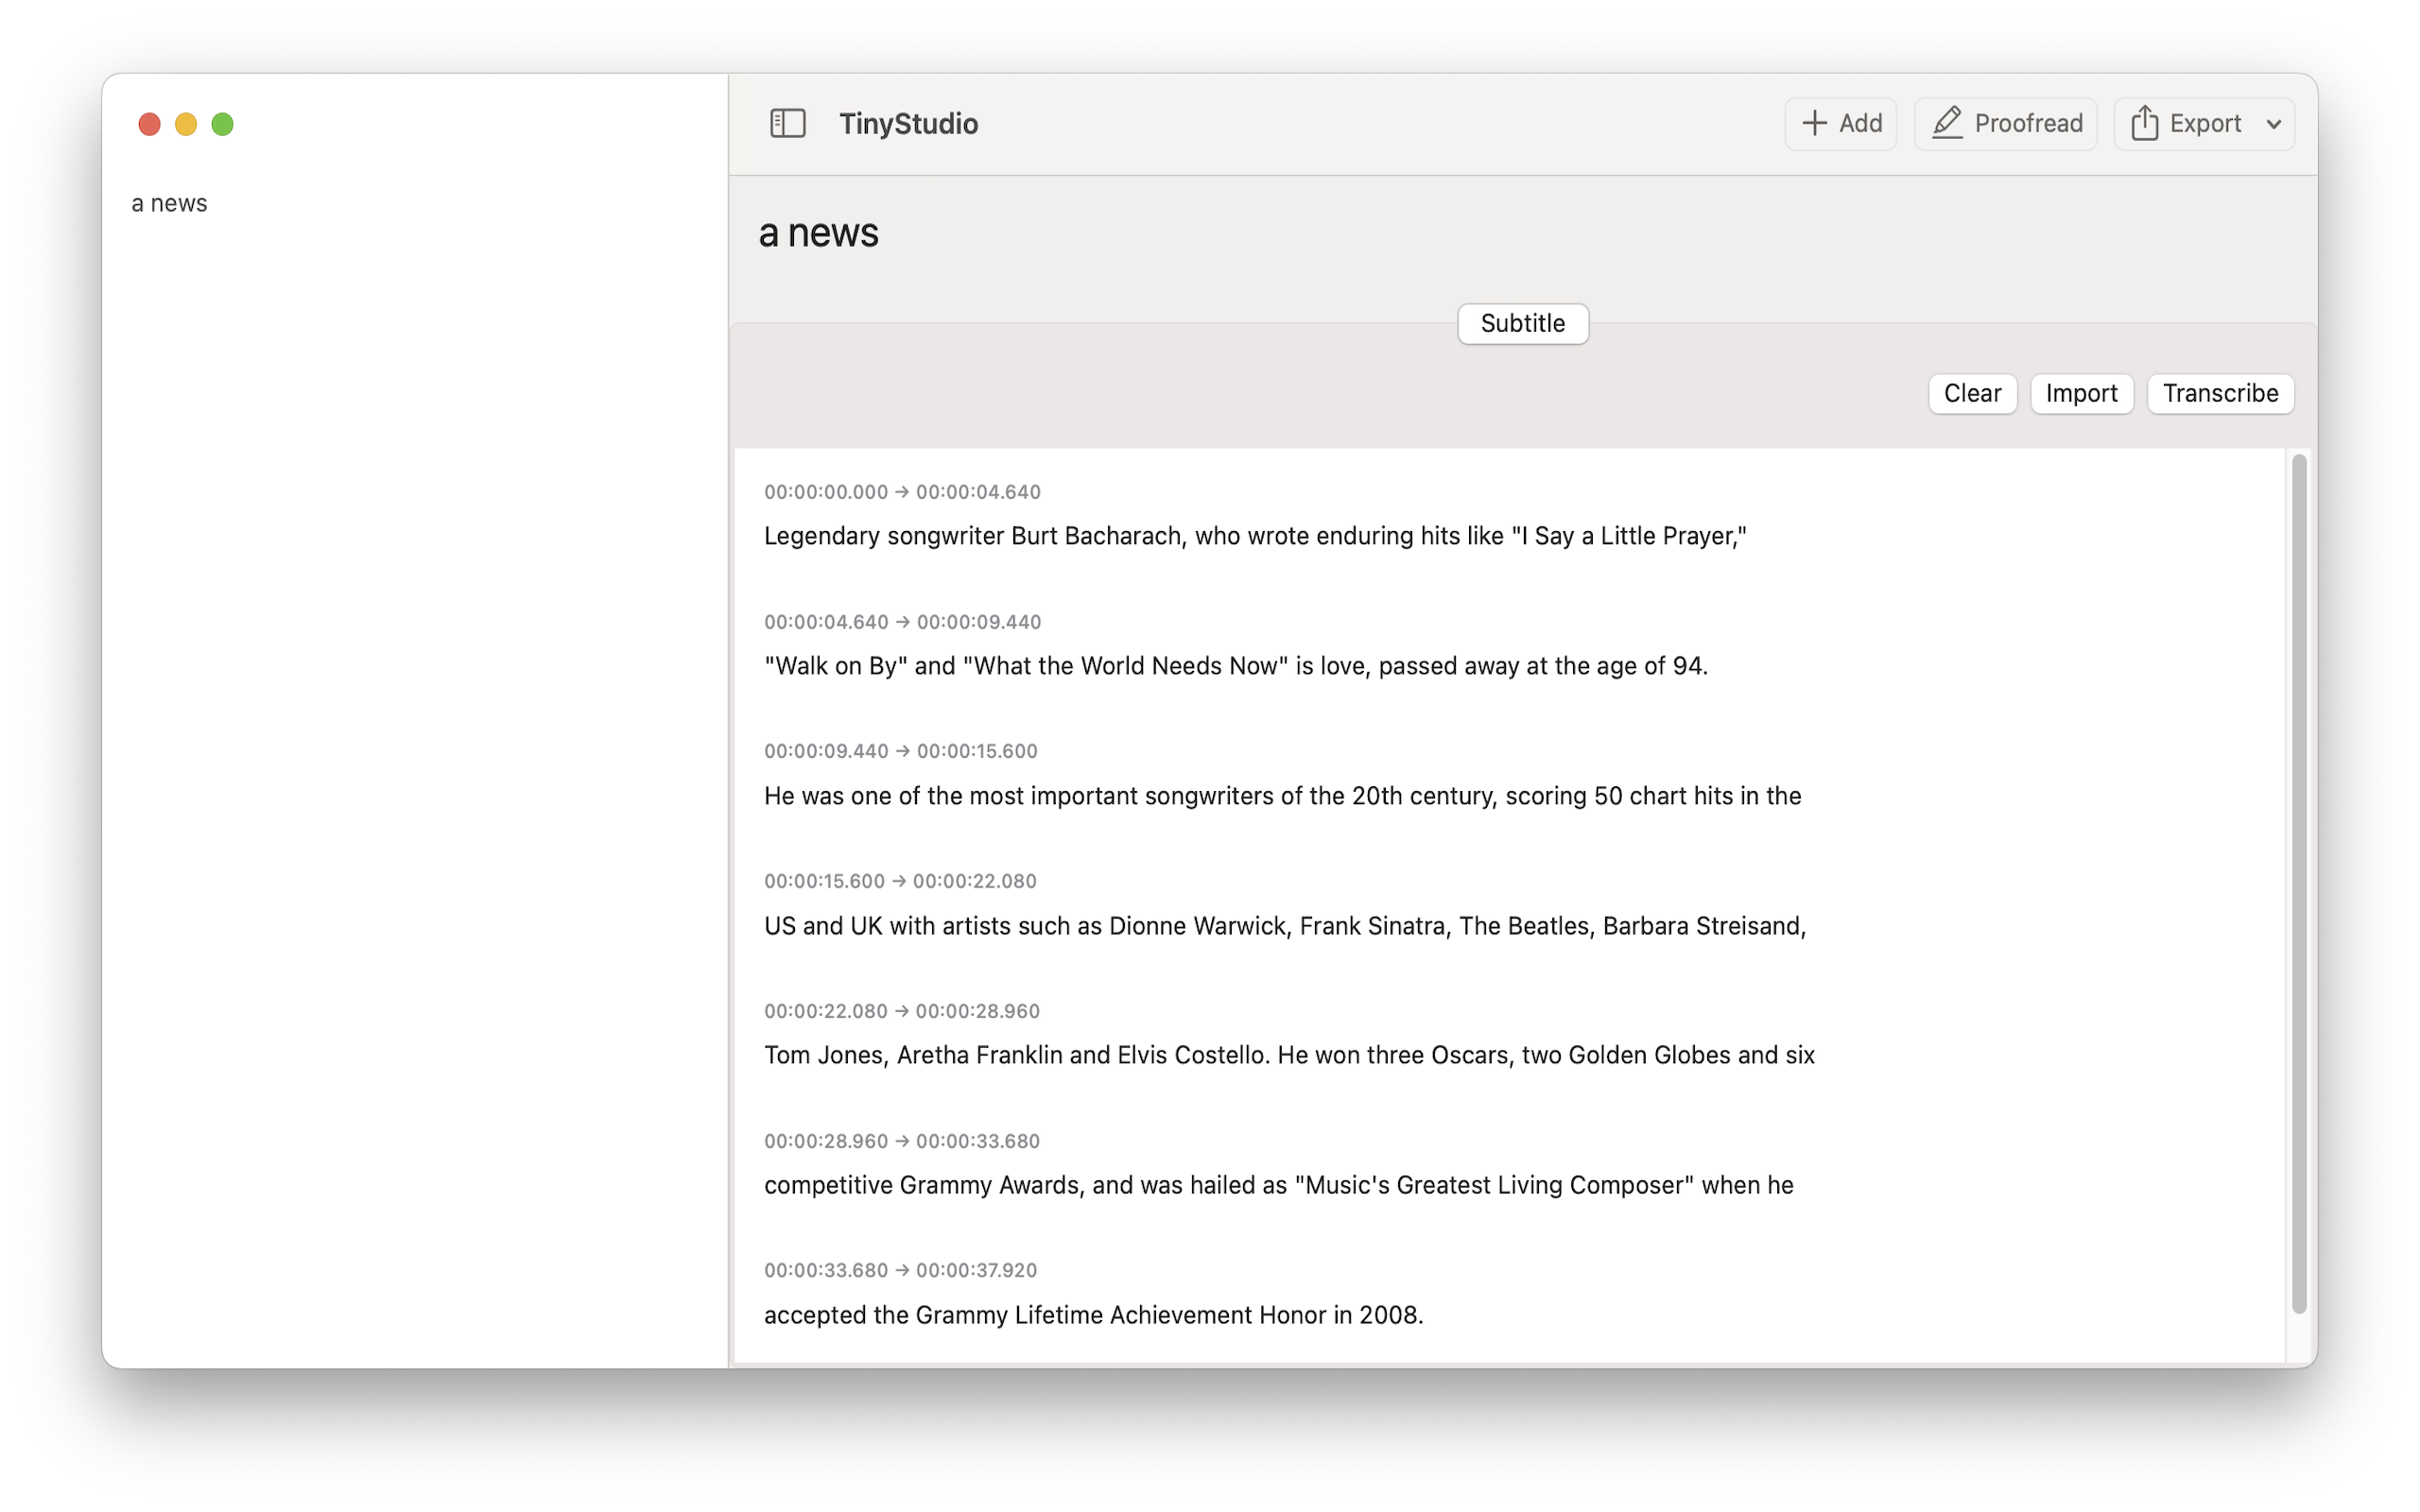Screen dimensions: 2420x1512
Task: Click the first subtitle line about Burt Bacharach
Action: click(1254, 536)
